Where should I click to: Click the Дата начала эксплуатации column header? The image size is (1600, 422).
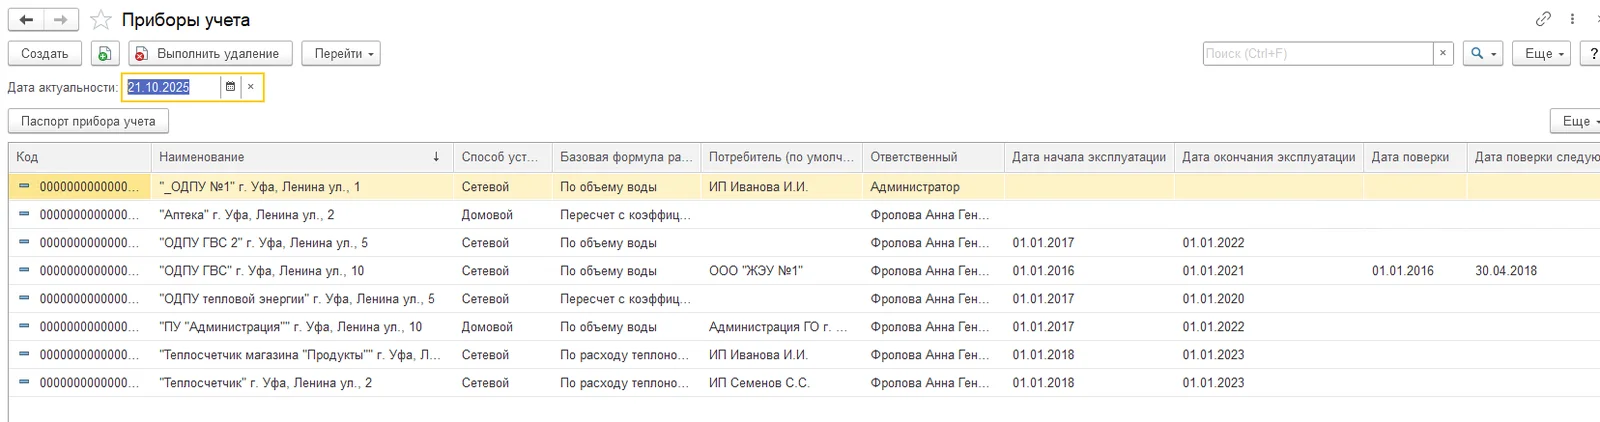click(1089, 157)
